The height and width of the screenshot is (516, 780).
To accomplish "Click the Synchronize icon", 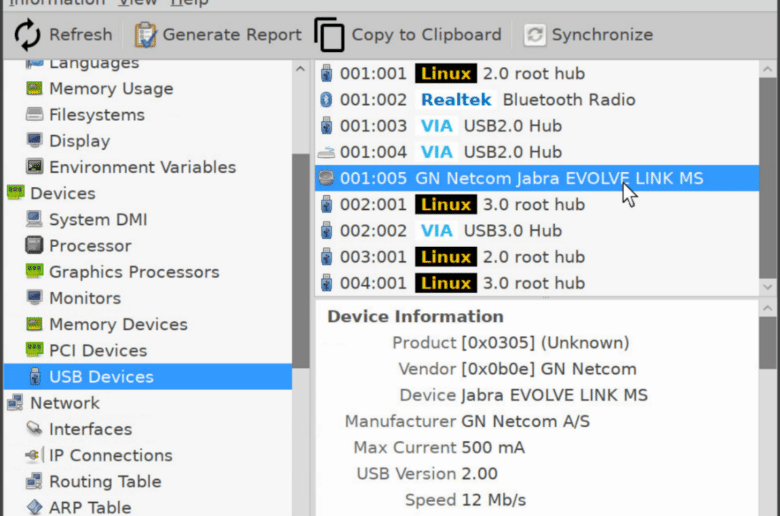I will tap(535, 35).
